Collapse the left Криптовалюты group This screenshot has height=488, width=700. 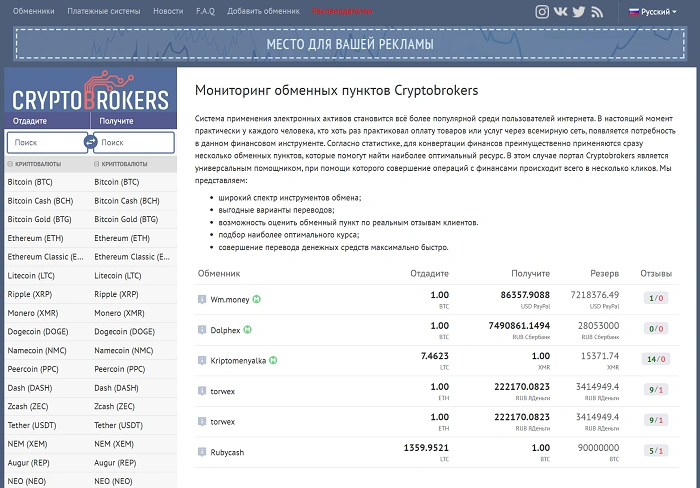(34, 164)
